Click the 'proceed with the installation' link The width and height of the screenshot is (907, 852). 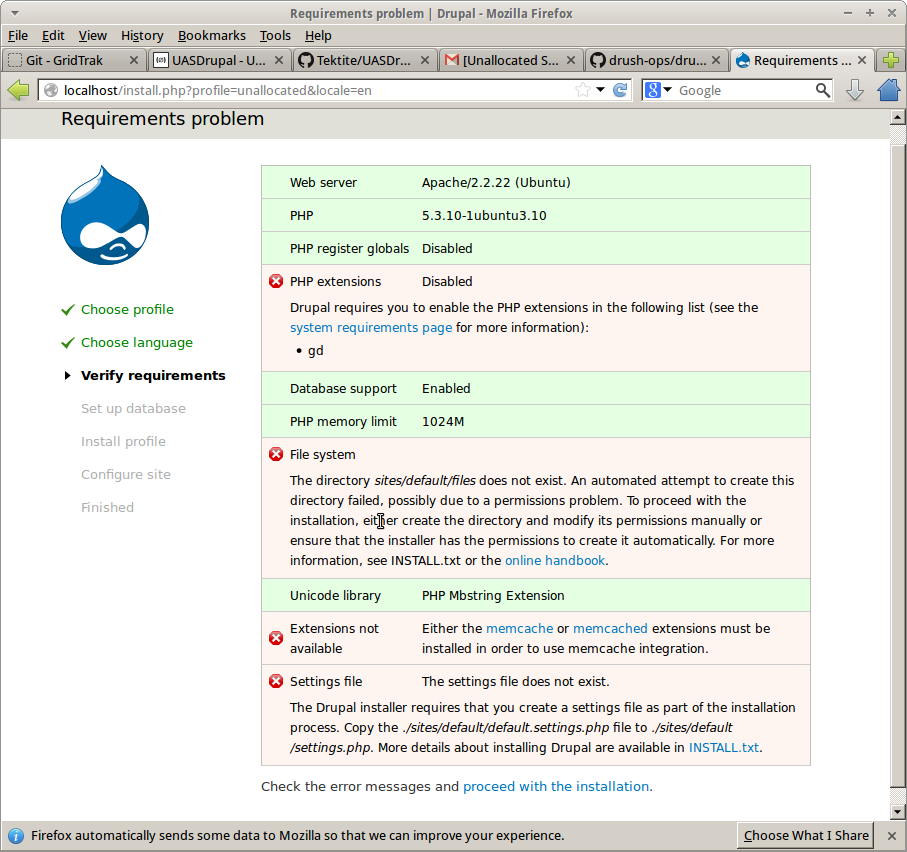click(x=556, y=787)
